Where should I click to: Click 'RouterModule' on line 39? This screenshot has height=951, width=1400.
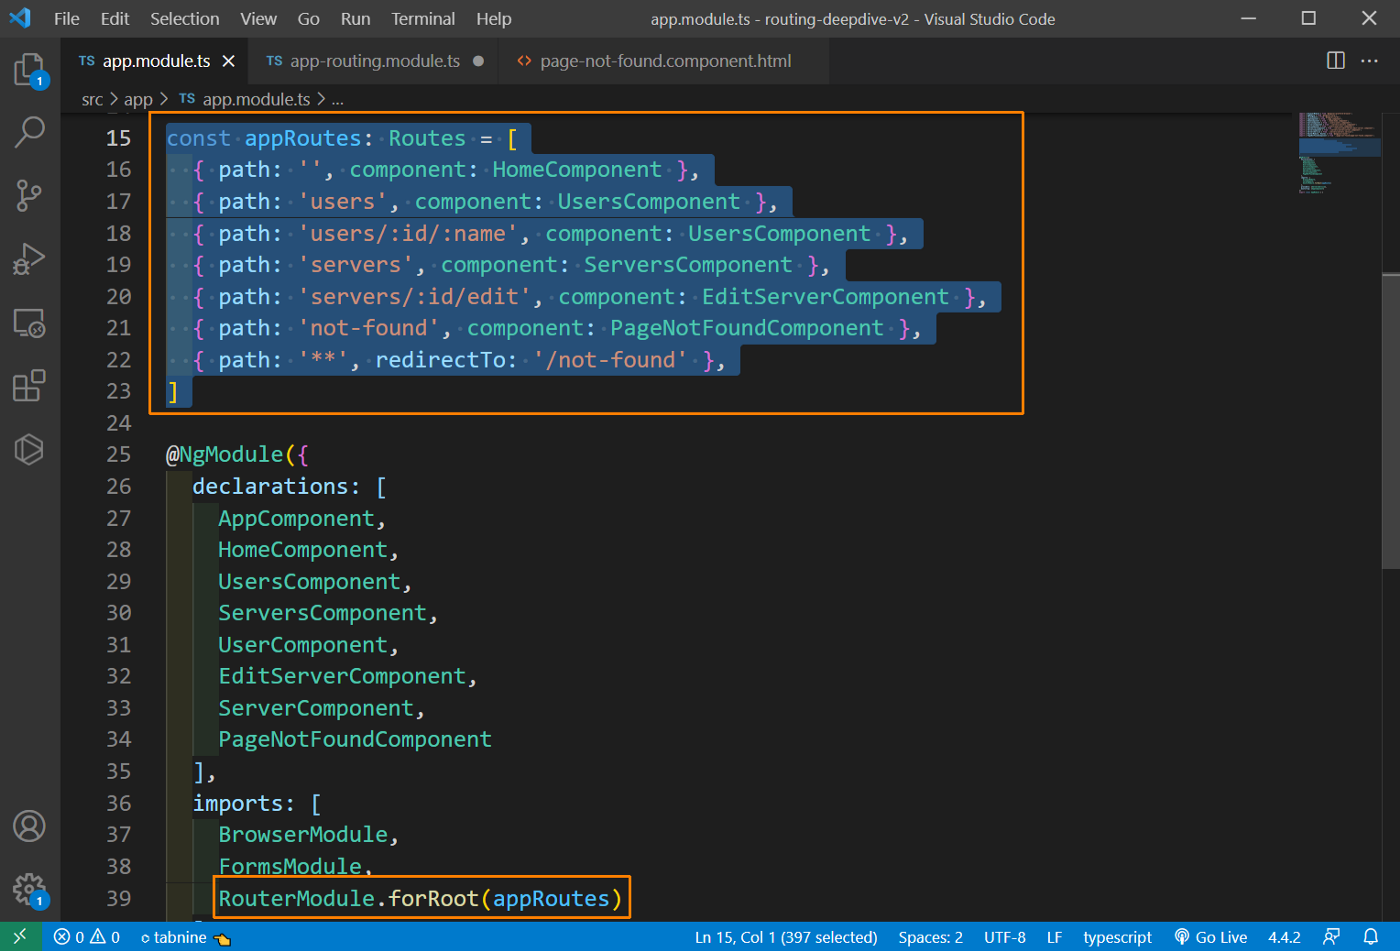(296, 898)
